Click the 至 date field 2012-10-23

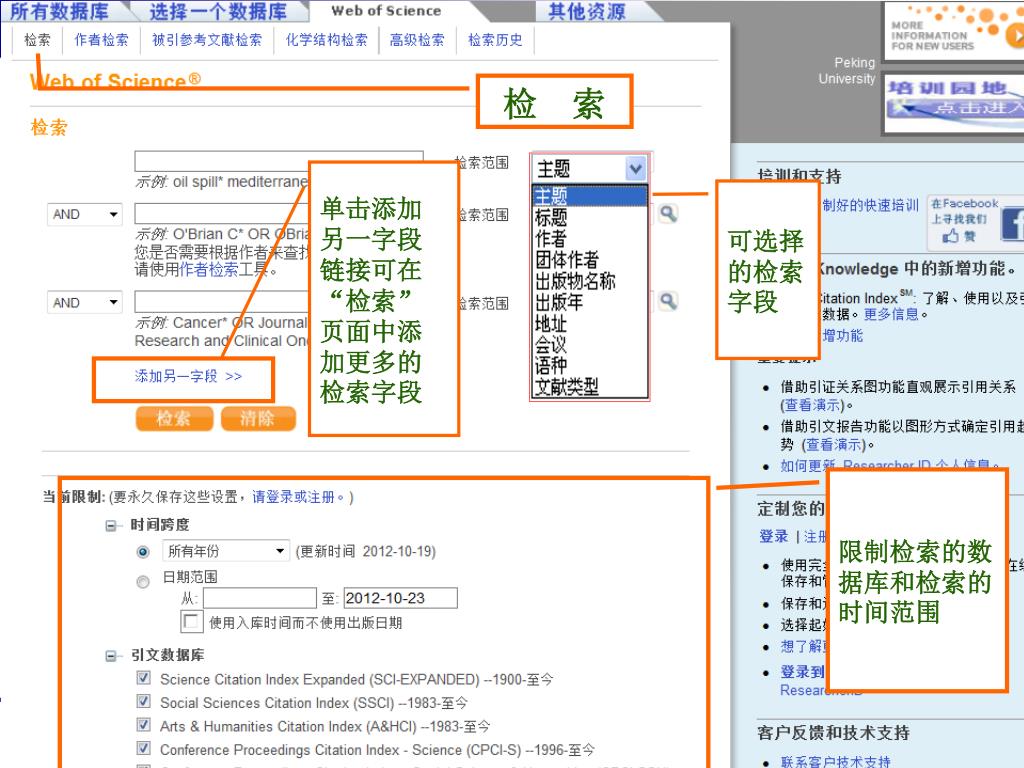point(400,598)
